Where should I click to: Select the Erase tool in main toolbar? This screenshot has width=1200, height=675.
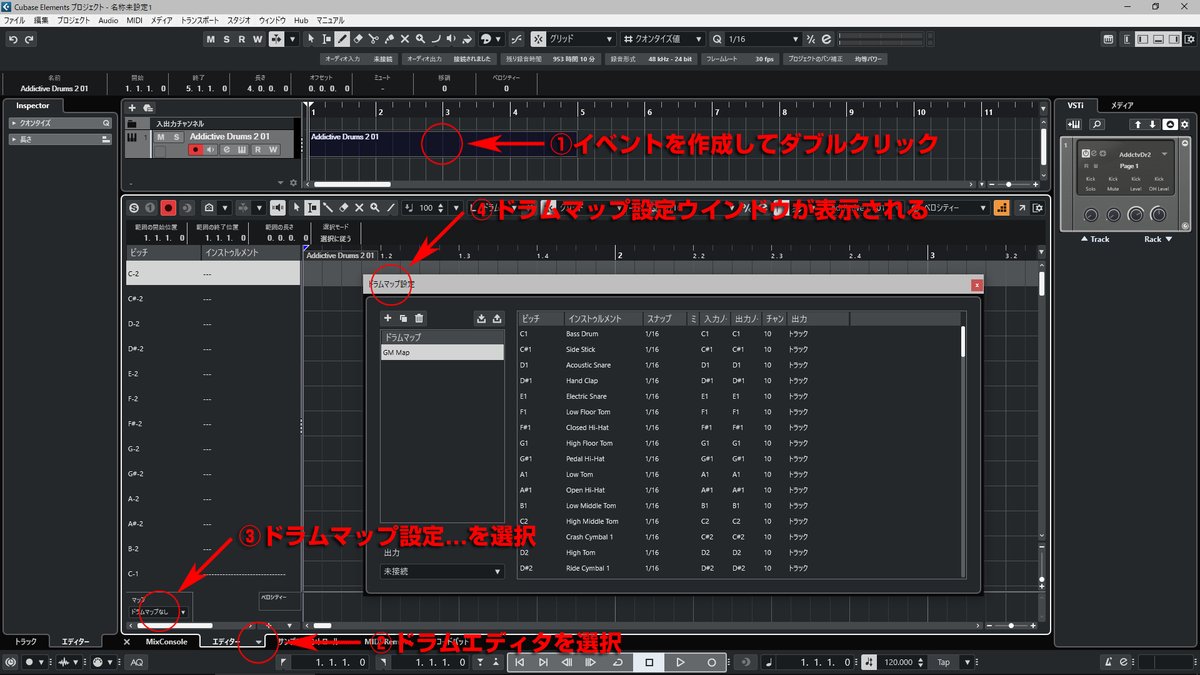coord(357,39)
